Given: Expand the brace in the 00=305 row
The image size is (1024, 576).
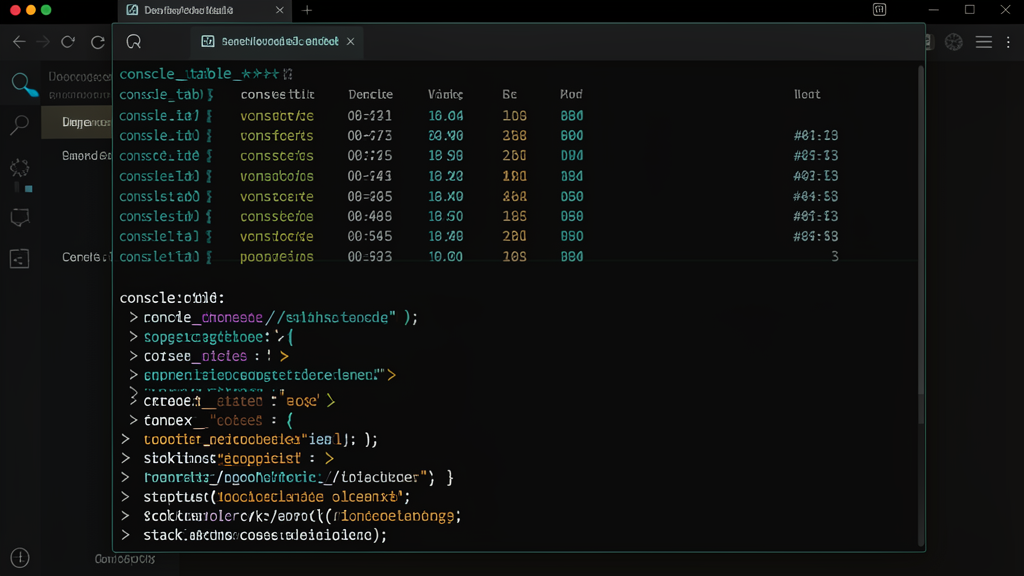Looking at the screenshot, I should point(209,197).
